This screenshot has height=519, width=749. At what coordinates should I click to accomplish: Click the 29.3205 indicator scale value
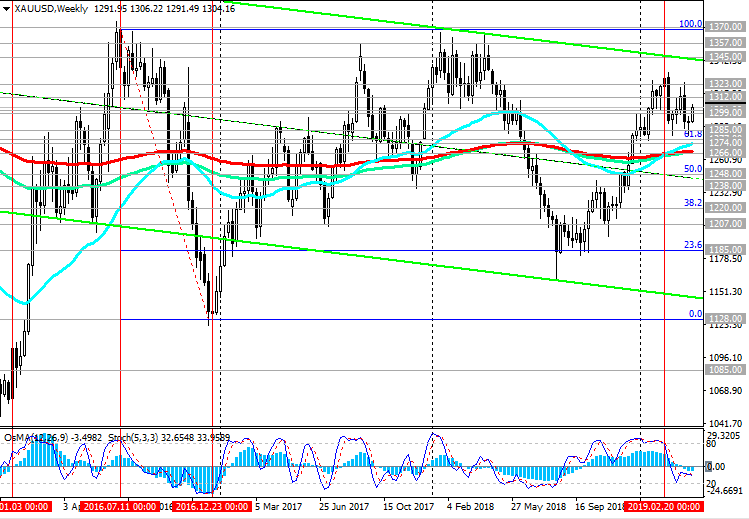pyautogui.click(x=726, y=436)
